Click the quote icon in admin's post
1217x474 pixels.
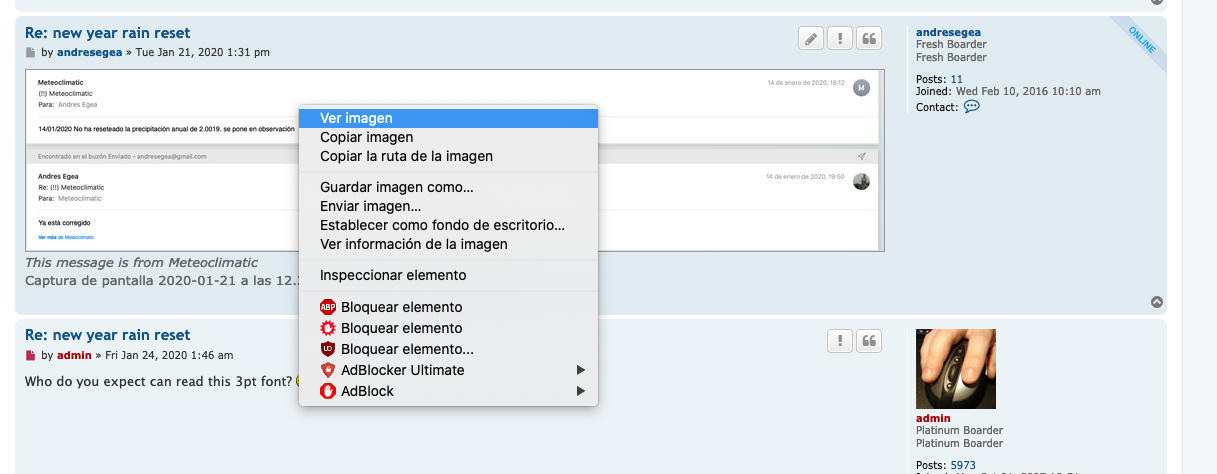pyautogui.click(x=870, y=341)
